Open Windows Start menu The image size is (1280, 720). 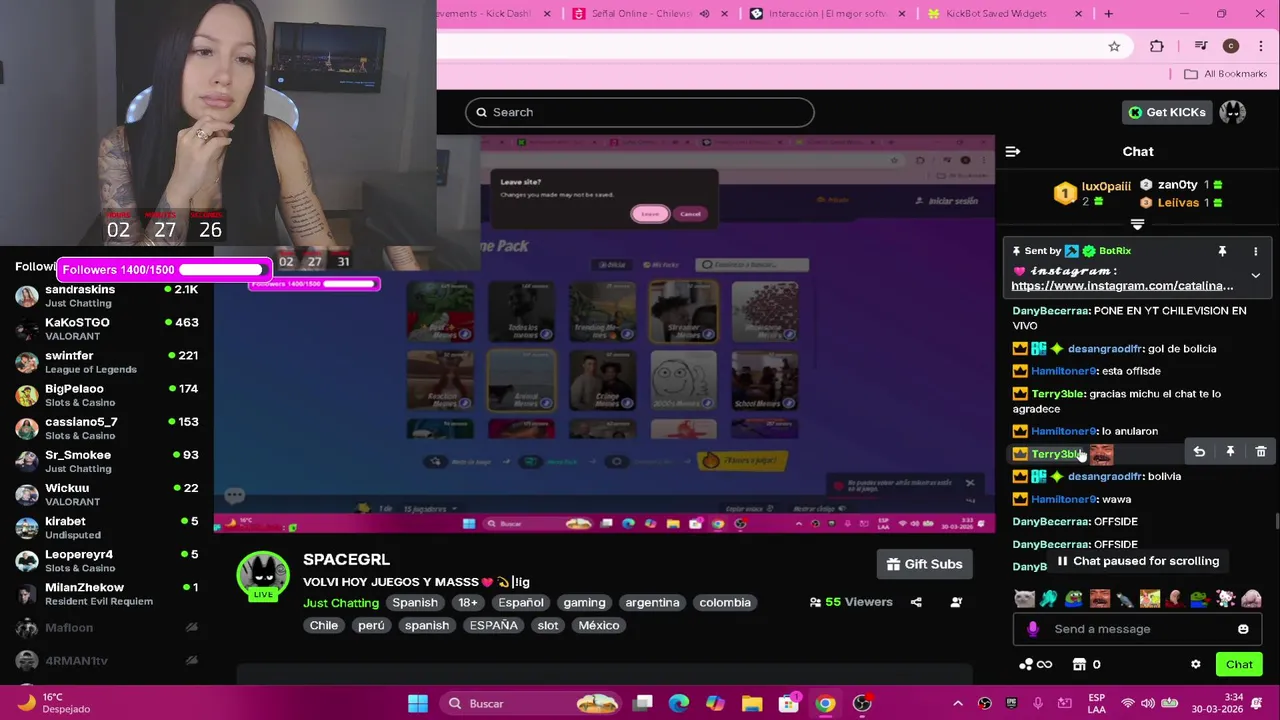(418, 703)
